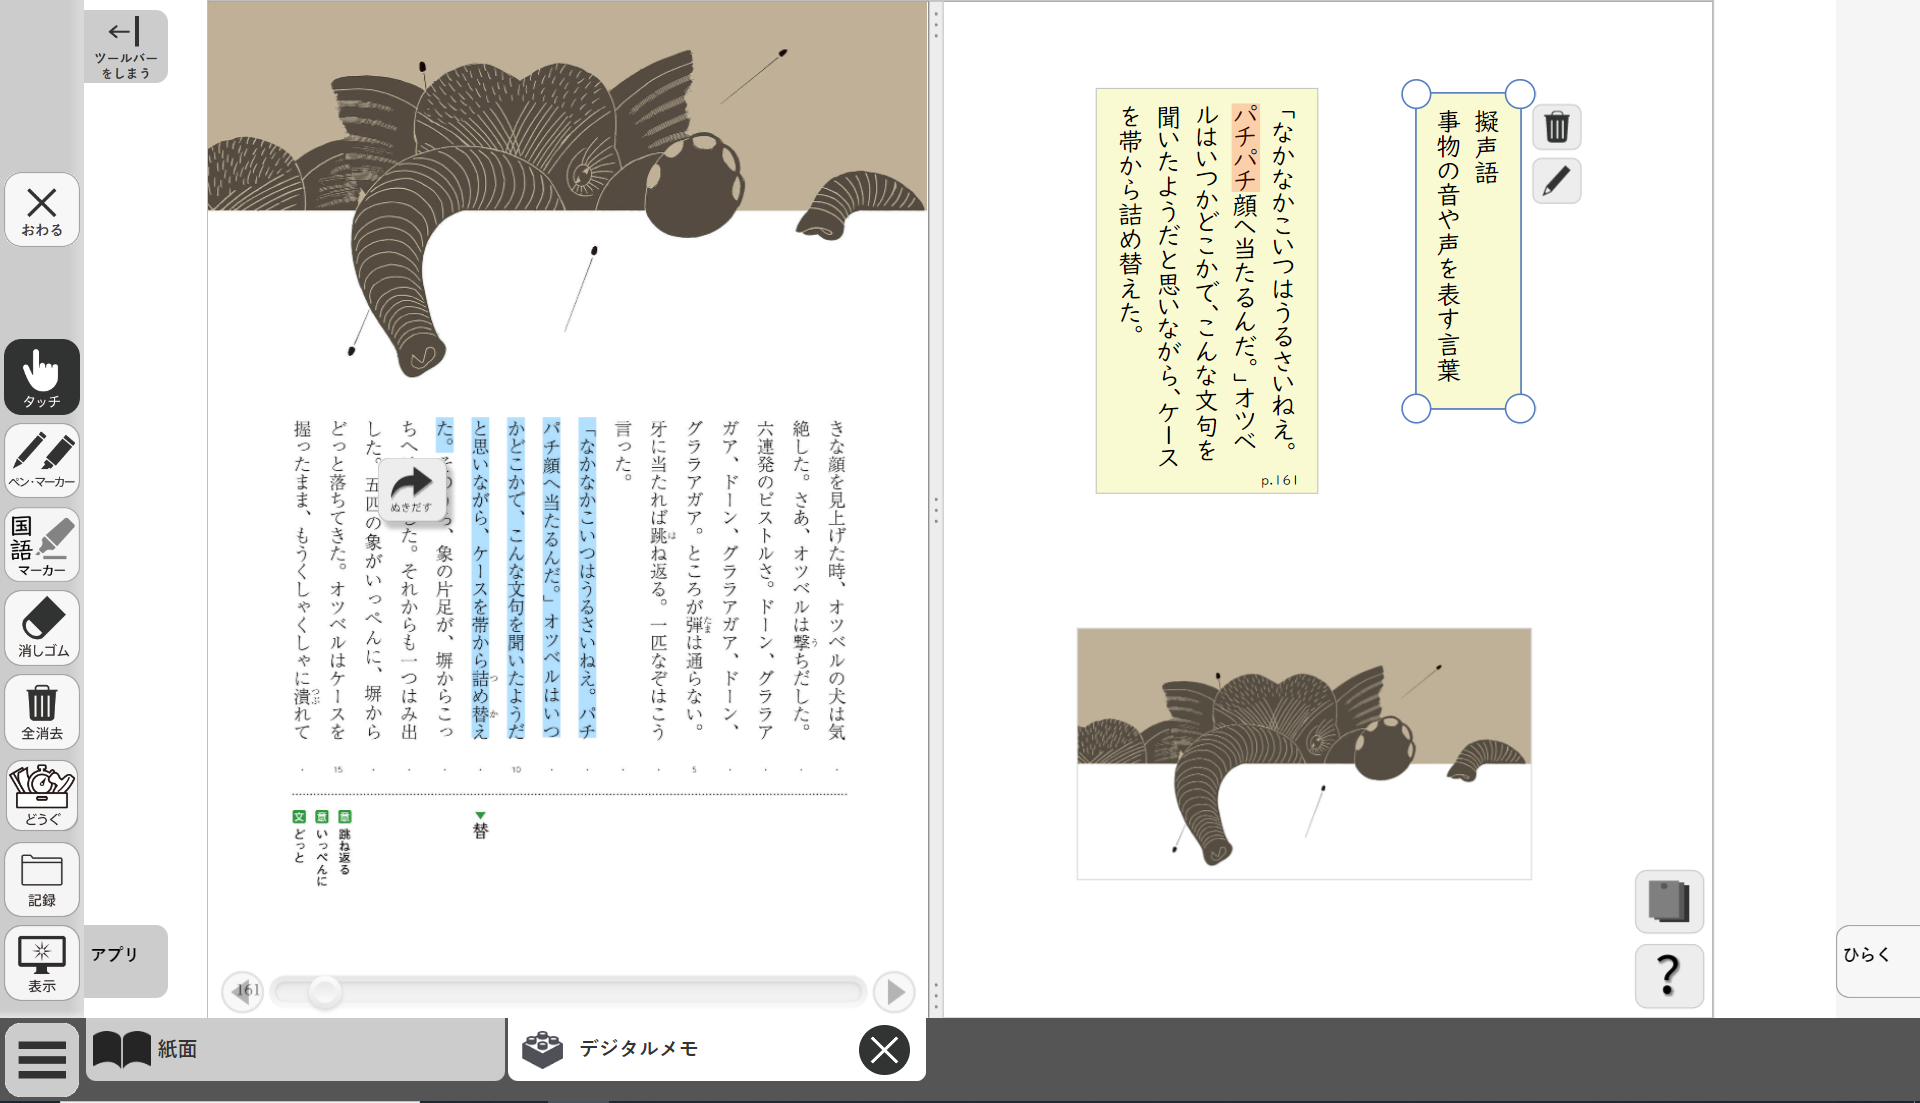Viewport: 1920px width, 1103px height.
Task: Select the ペン・マーカー tool
Action: 42,460
